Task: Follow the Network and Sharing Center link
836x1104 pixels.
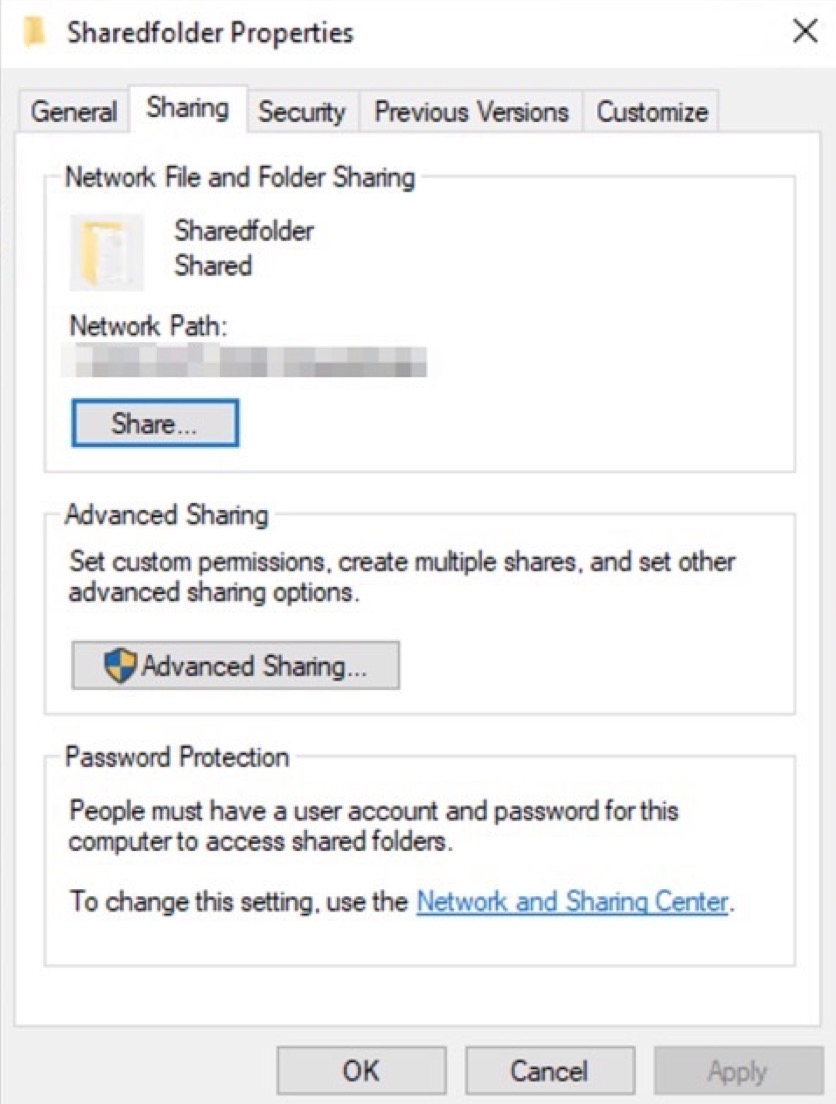Action: coord(572,901)
